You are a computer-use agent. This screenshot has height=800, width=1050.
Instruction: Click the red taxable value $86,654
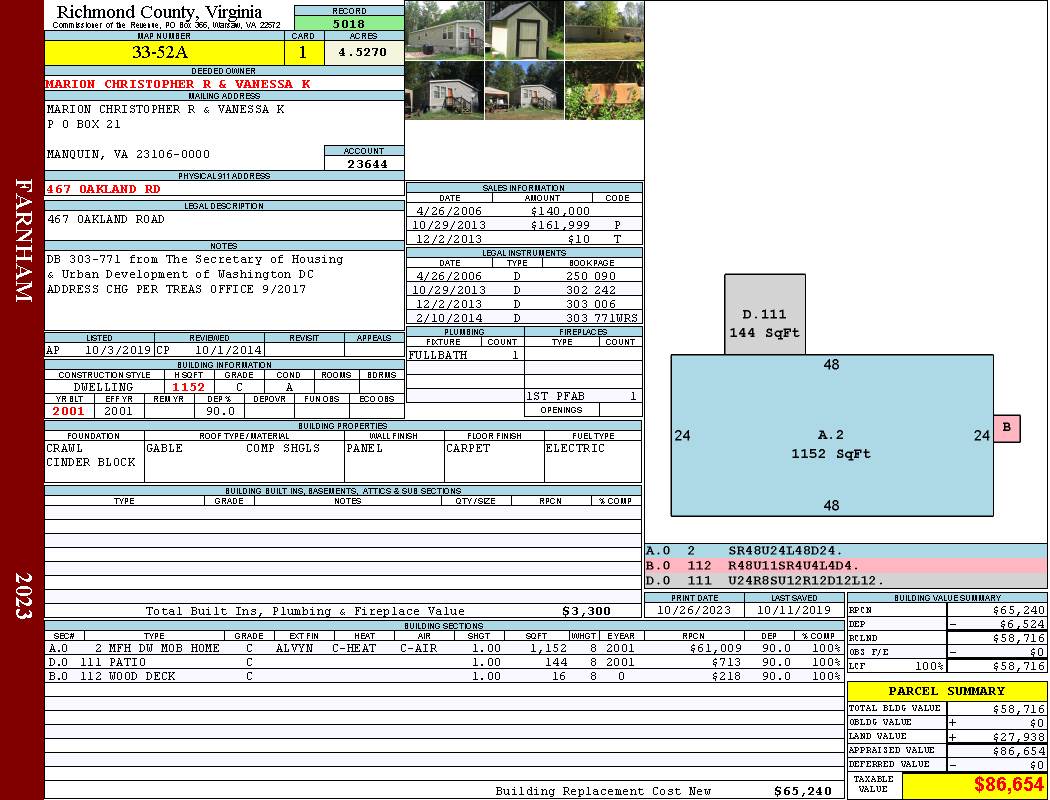pos(1008,785)
